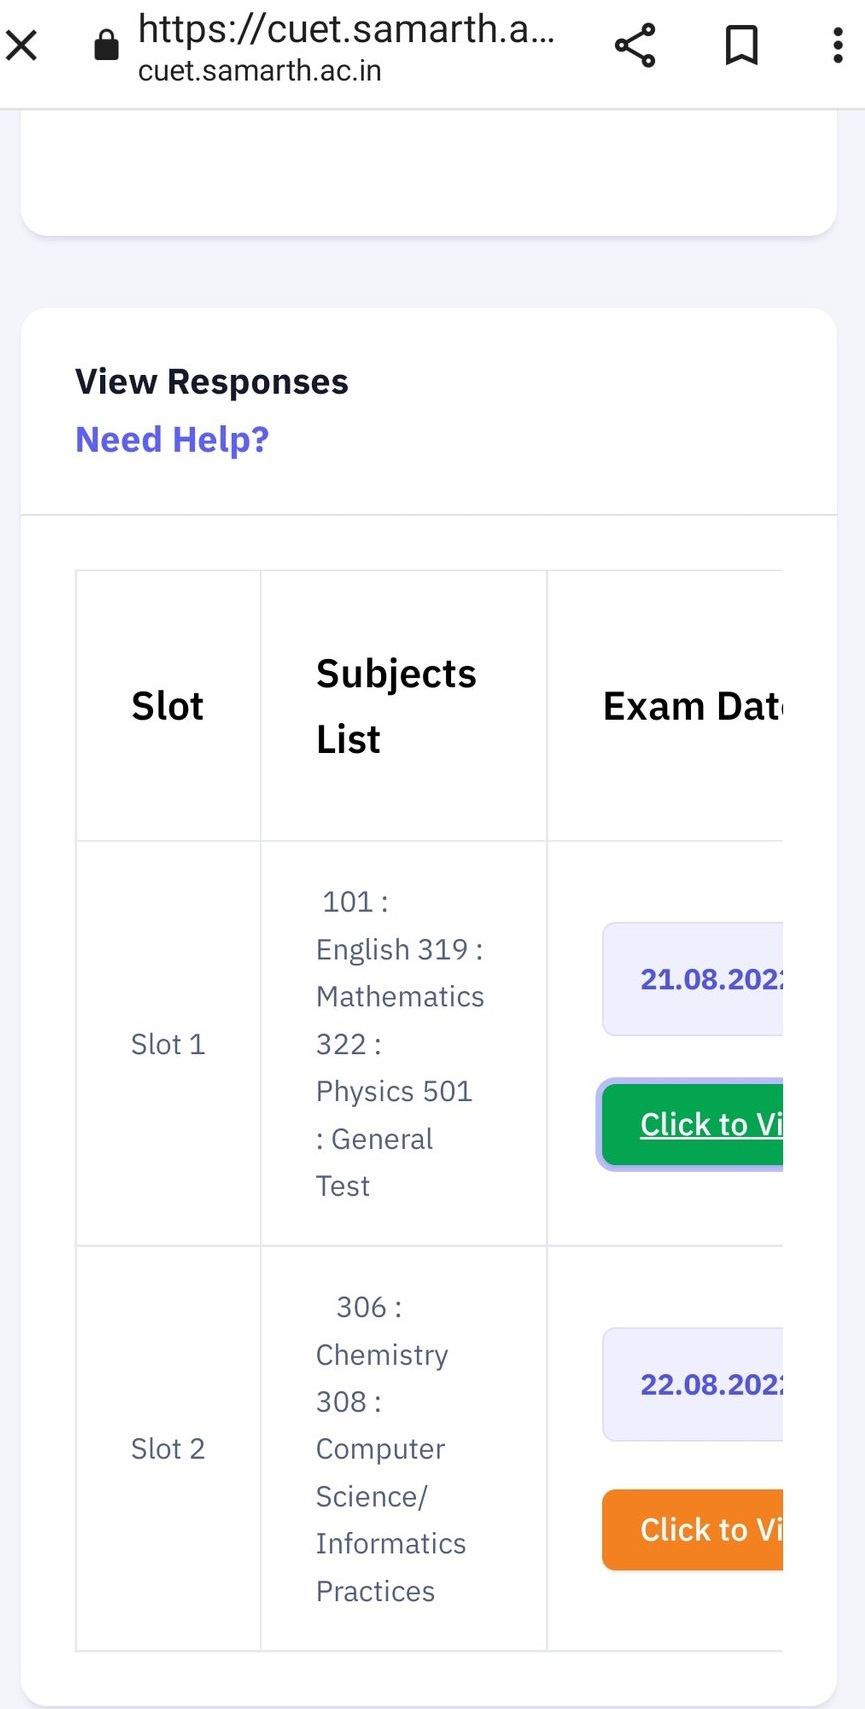The image size is (865, 1709).
Task: Tap the share icon
Action: 635,45
